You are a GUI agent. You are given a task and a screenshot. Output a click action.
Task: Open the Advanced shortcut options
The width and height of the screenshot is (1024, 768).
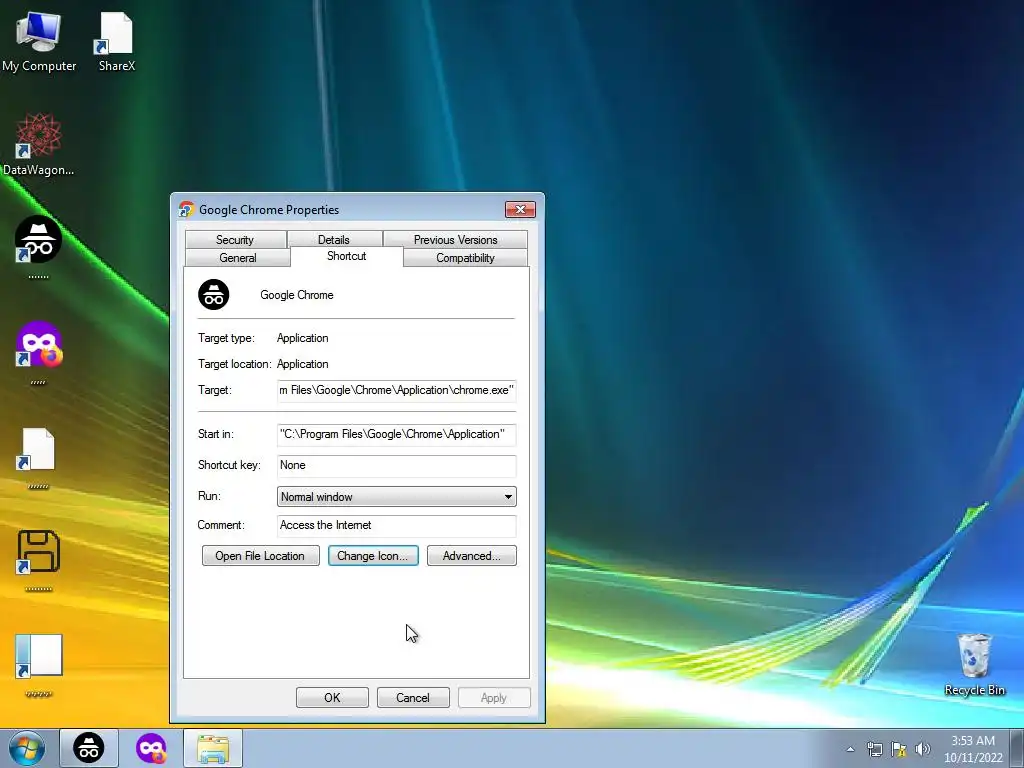pyautogui.click(x=472, y=556)
